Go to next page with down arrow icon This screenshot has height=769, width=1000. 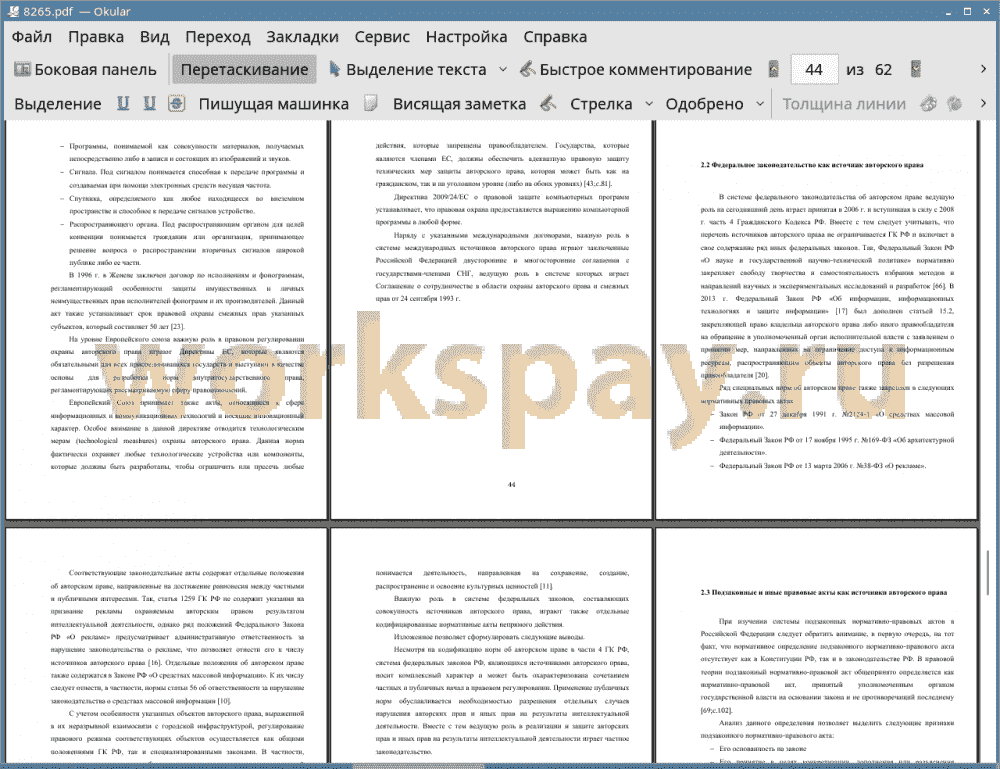pyautogui.click(x=916, y=69)
